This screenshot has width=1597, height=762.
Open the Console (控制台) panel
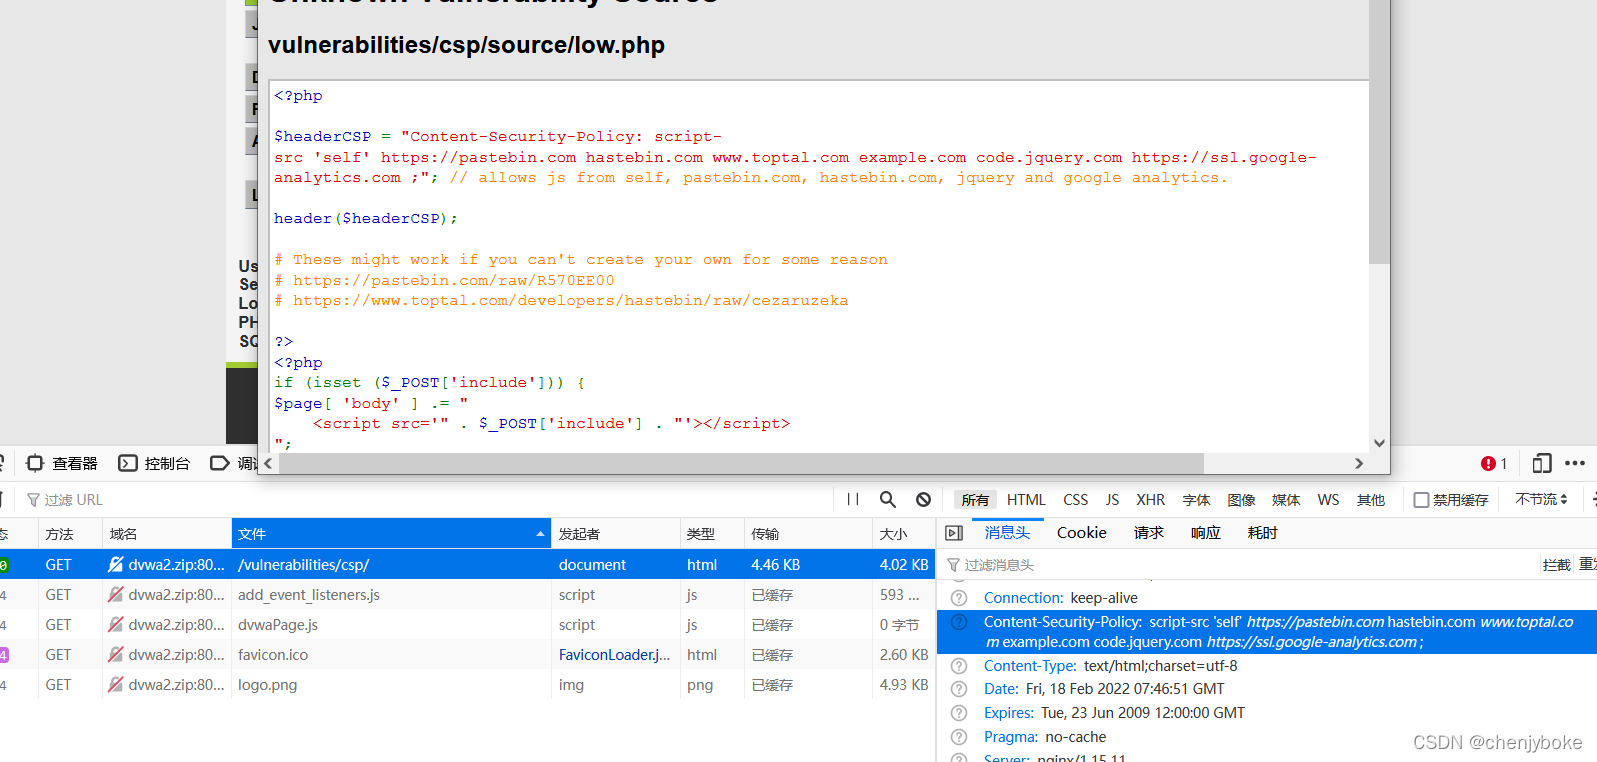pos(154,463)
